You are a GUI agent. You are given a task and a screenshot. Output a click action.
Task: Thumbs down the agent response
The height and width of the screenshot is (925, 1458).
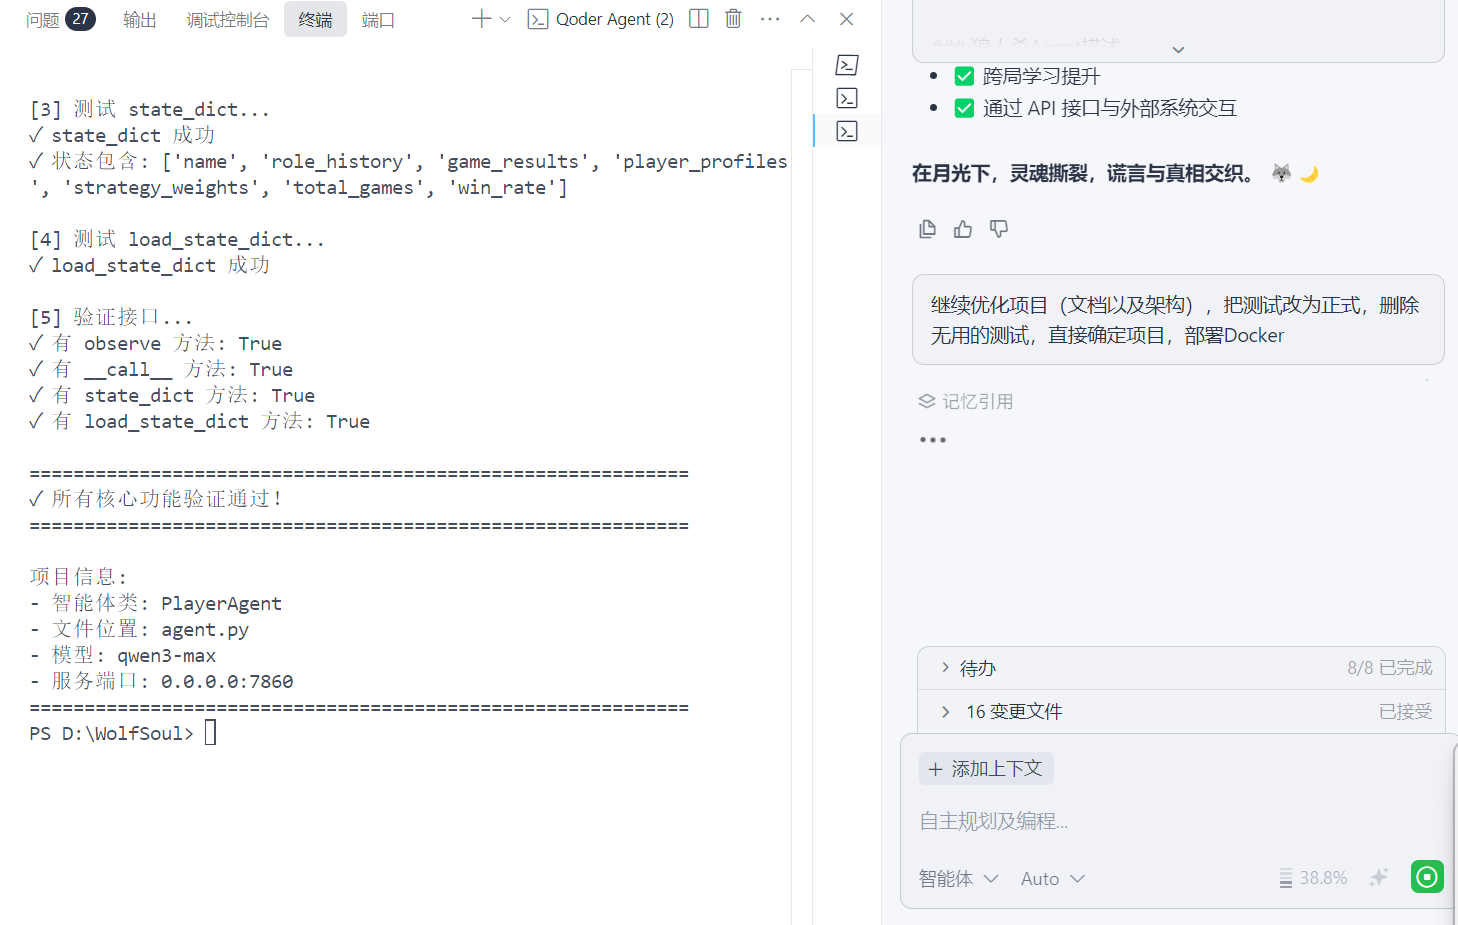(x=998, y=229)
